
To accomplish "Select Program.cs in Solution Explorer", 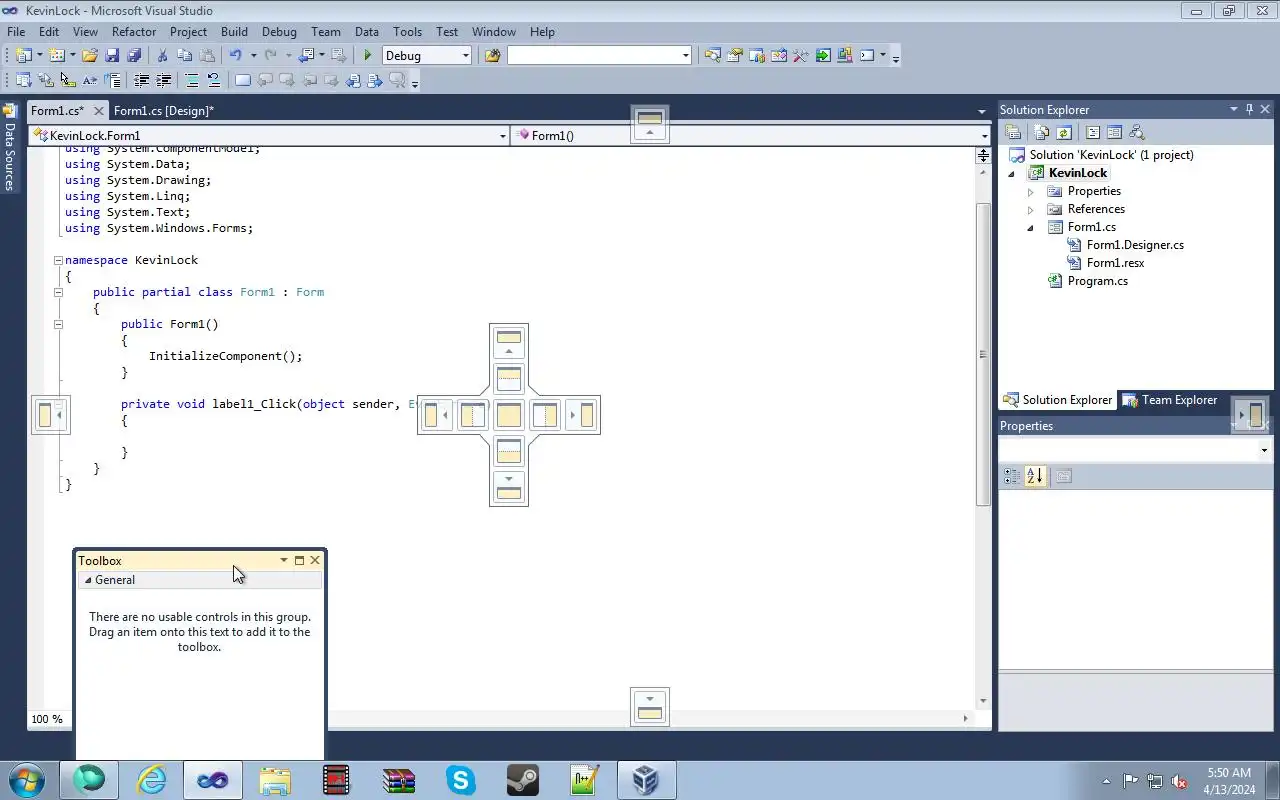I will coord(1097,281).
